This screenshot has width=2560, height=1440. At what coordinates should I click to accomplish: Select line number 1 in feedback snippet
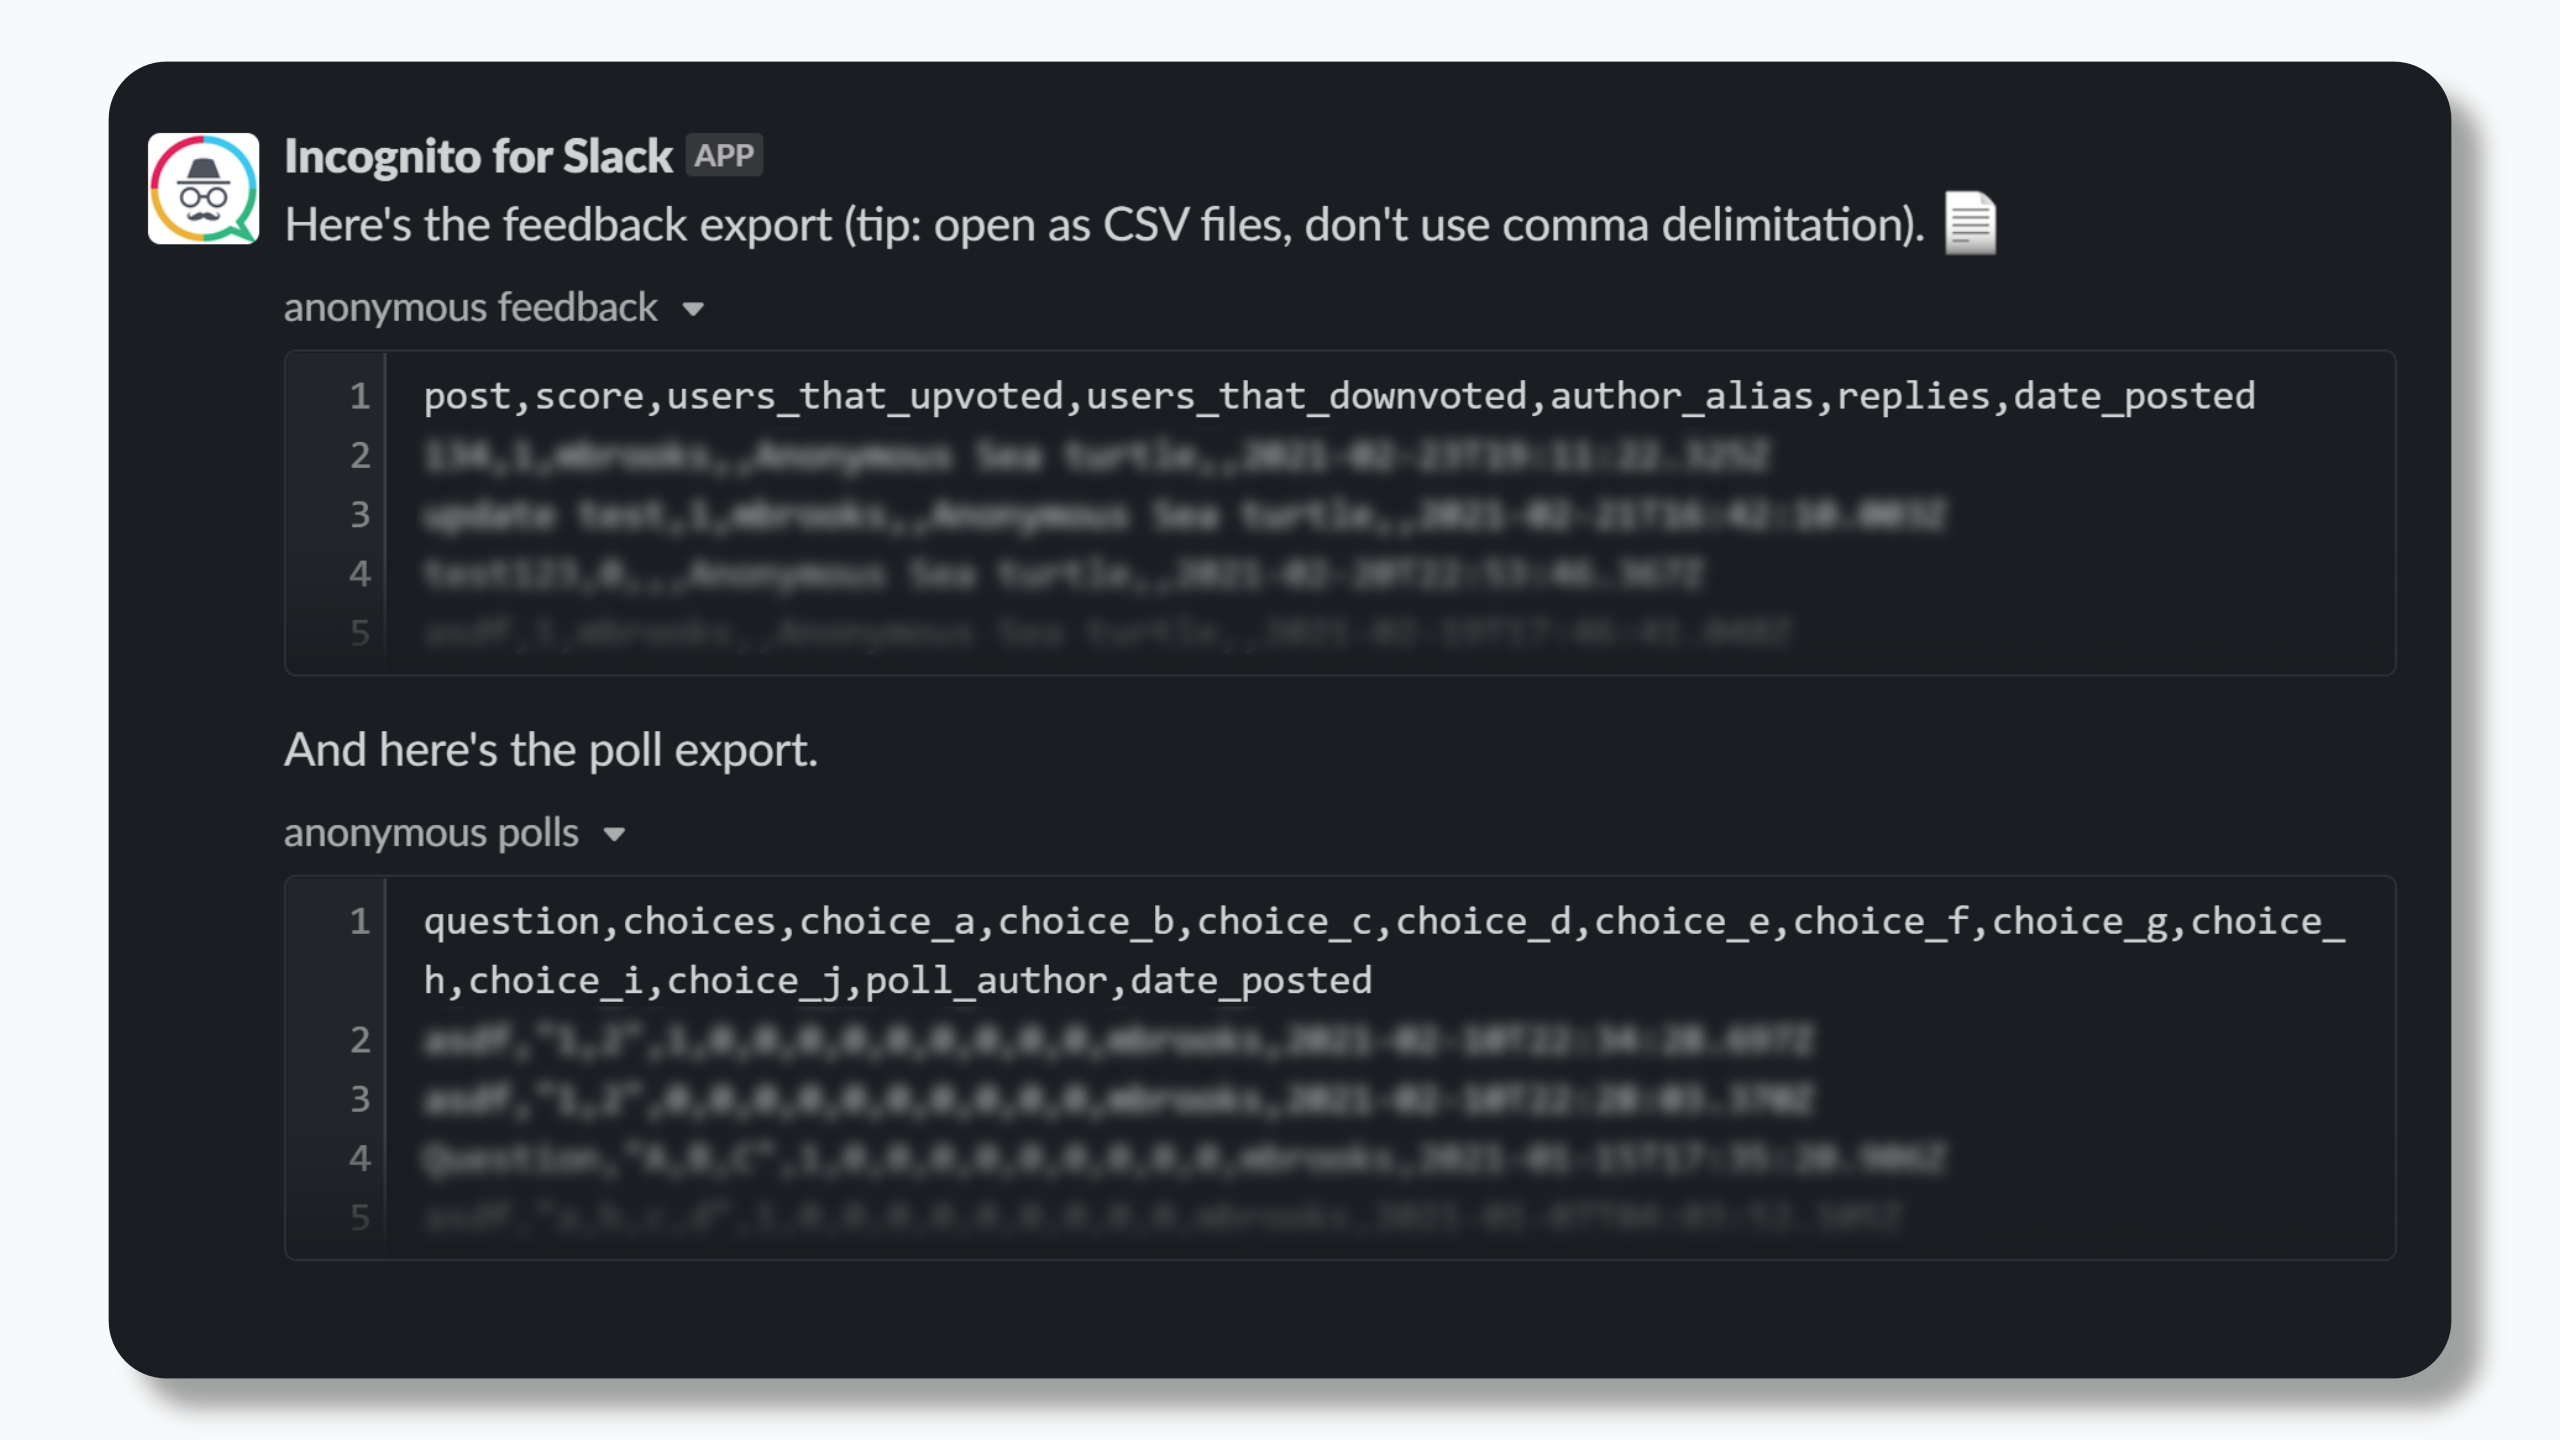coord(360,396)
